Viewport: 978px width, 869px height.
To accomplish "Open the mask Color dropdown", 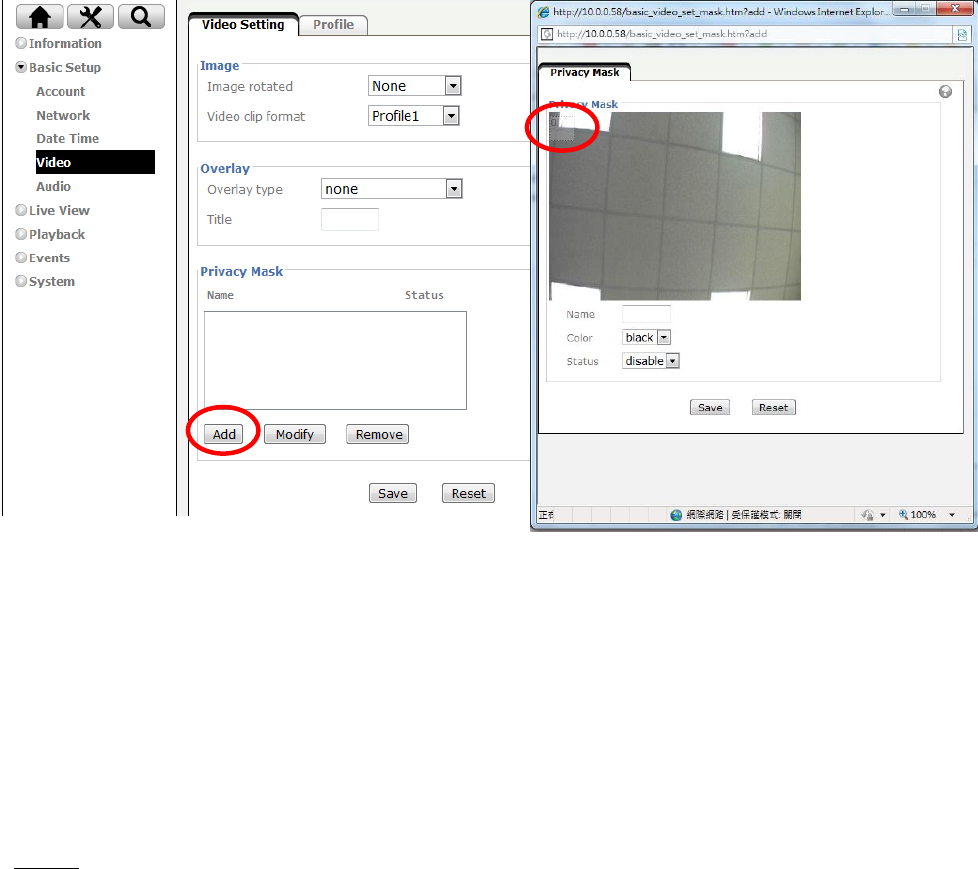I will pos(646,337).
